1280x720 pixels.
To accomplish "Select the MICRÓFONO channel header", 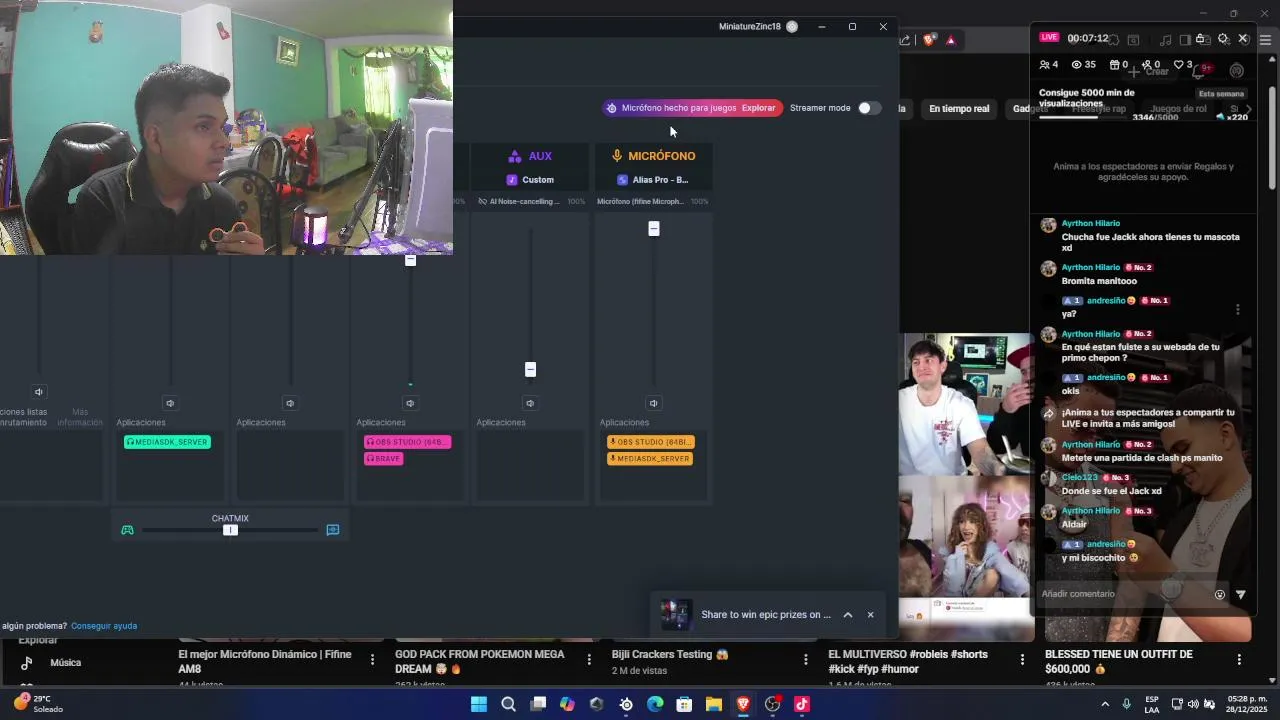I will [x=653, y=156].
